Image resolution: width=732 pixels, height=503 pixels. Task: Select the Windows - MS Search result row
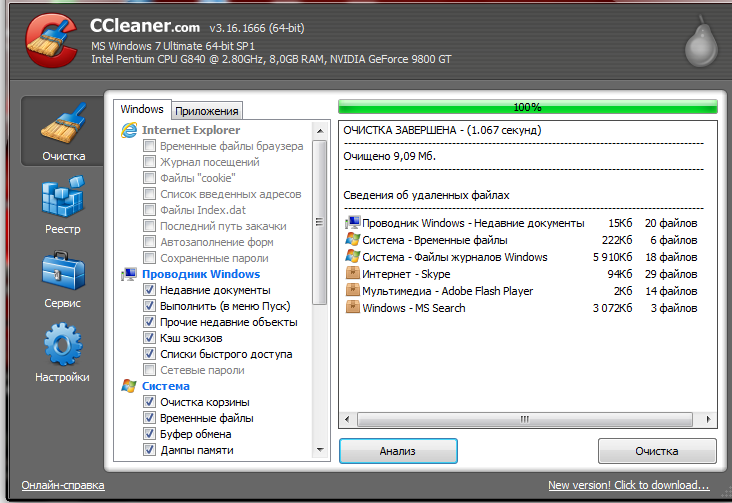pos(521,308)
